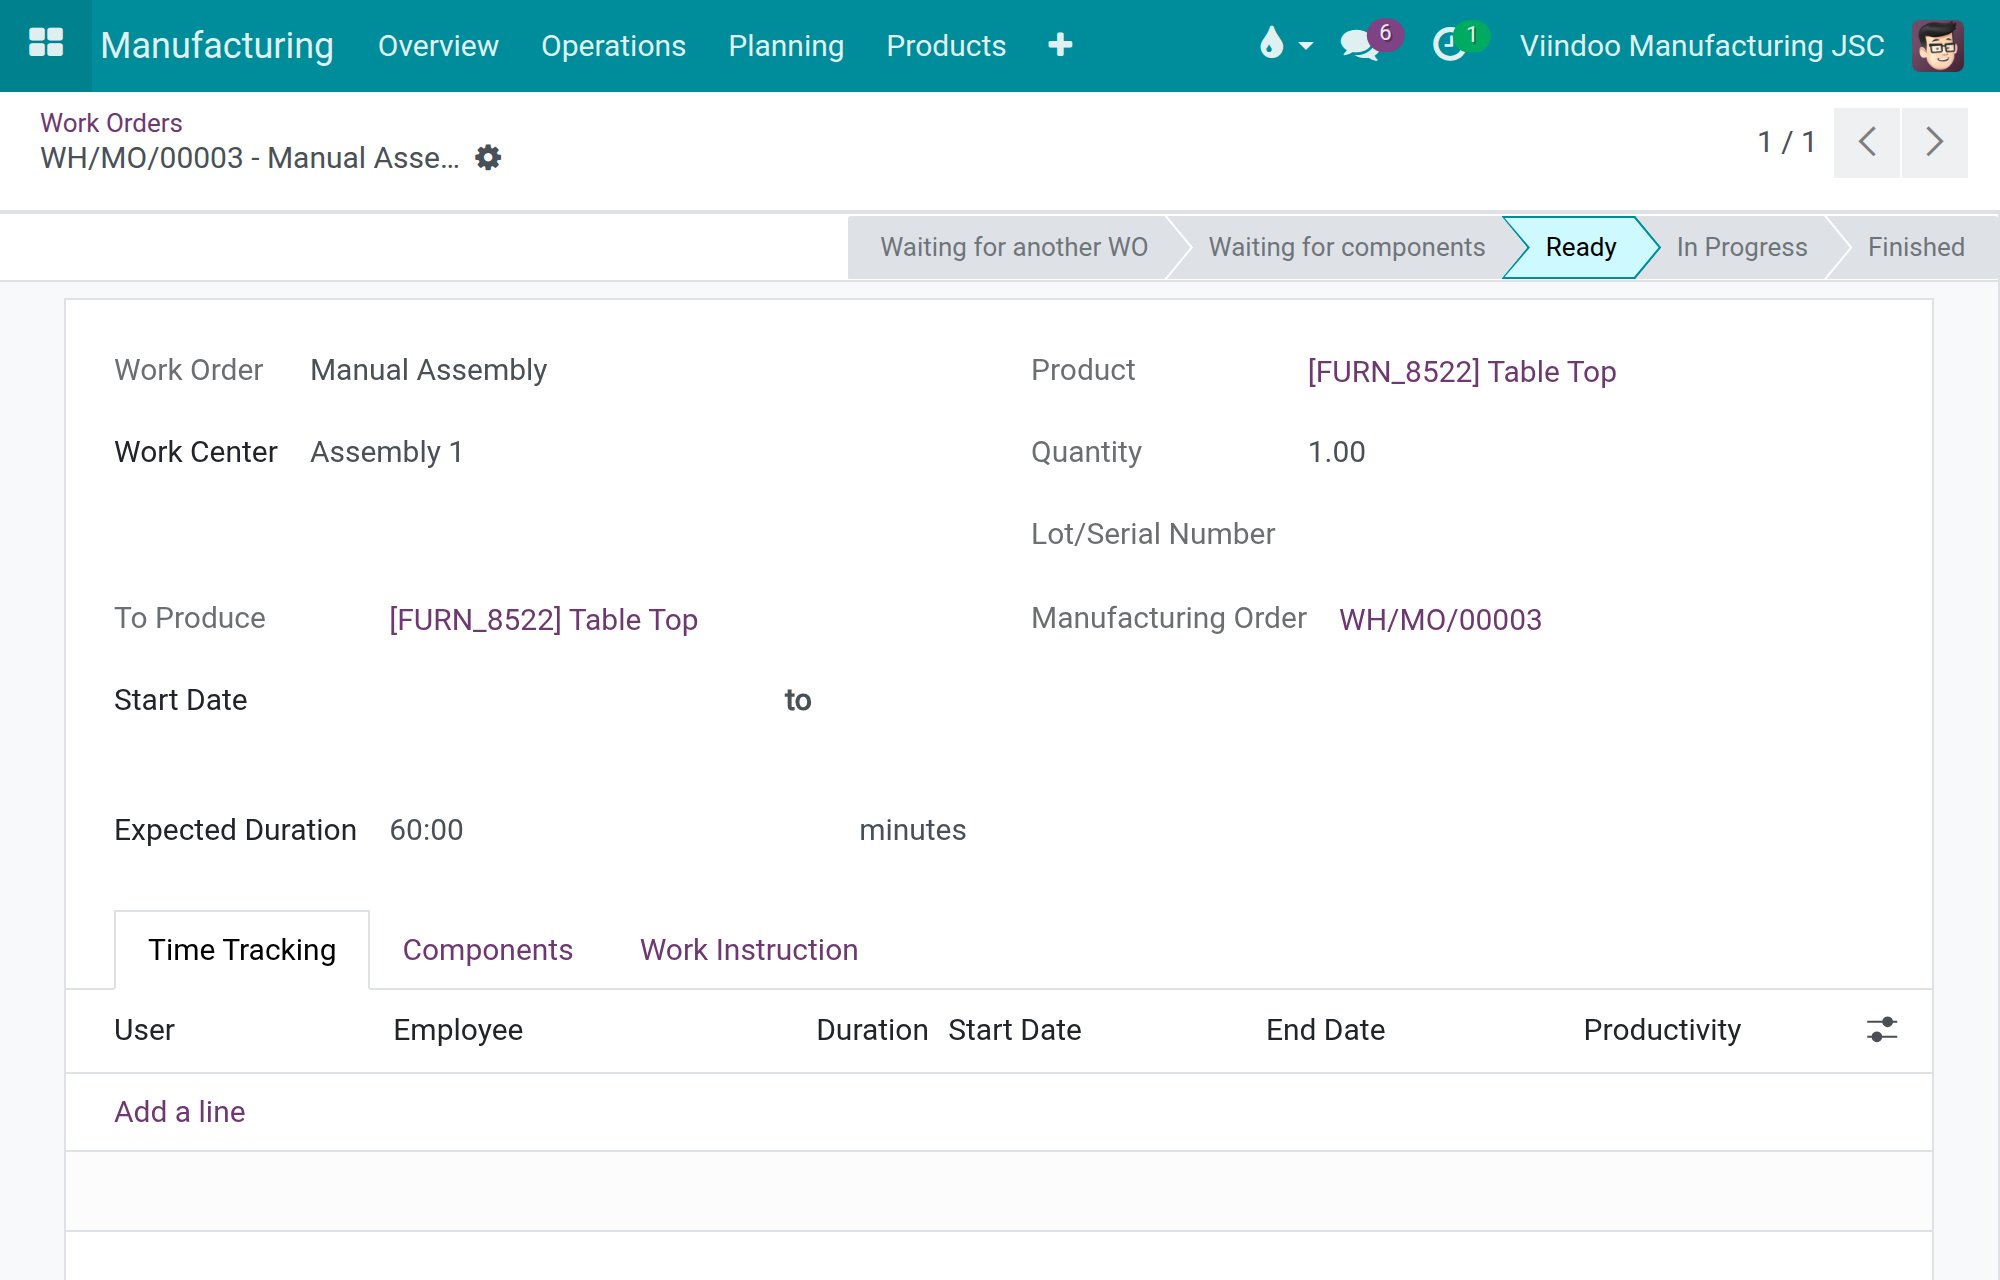Viewport: 2000px width, 1280px height.
Task: Open the activities clock icon
Action: tap(1450, 44)
